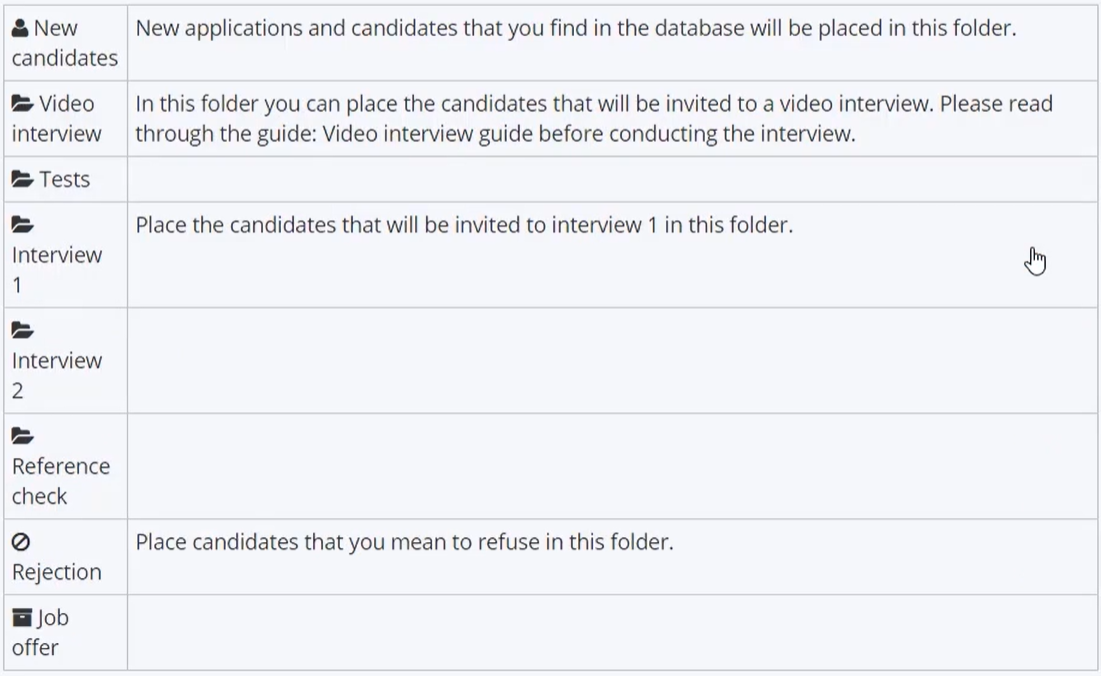
Task: Click the folder icon next to Video interview
Action: pos(22,104)
